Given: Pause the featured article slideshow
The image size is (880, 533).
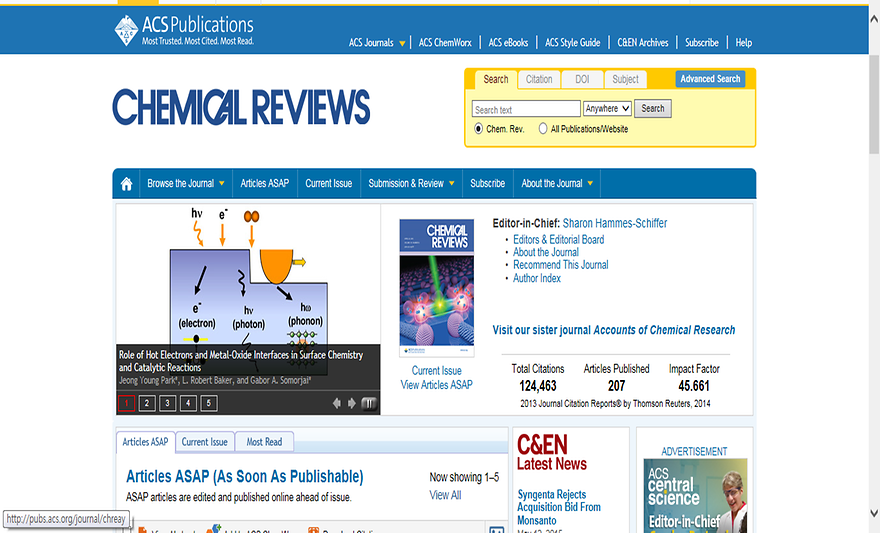Looking at the screenshot, I should tap(369, 403).
